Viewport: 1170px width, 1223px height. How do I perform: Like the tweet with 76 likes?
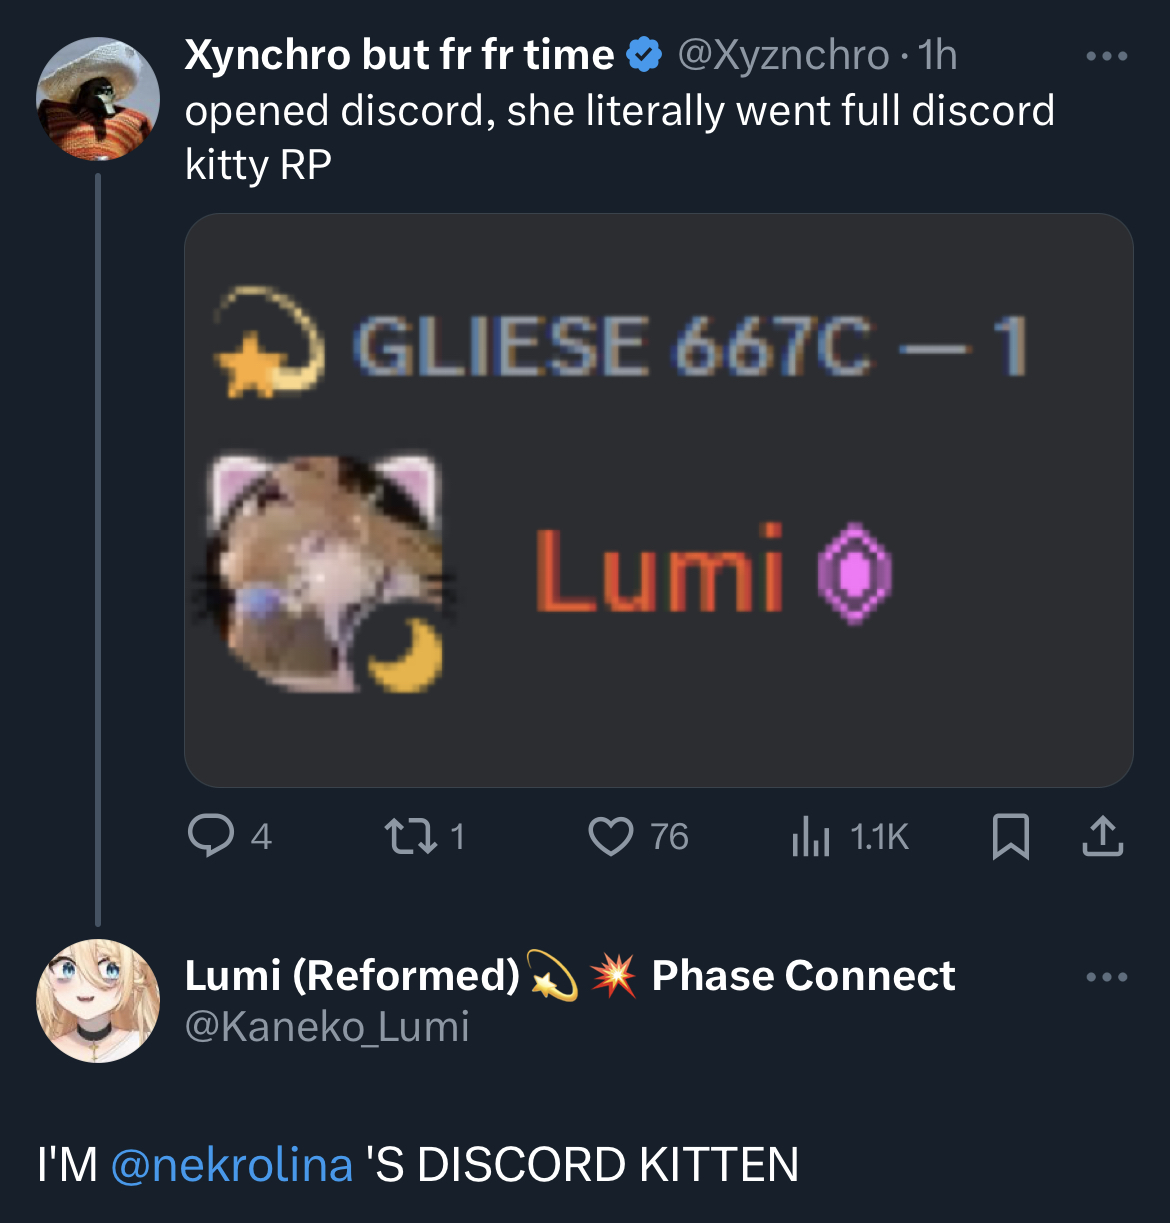pos(611,836)
